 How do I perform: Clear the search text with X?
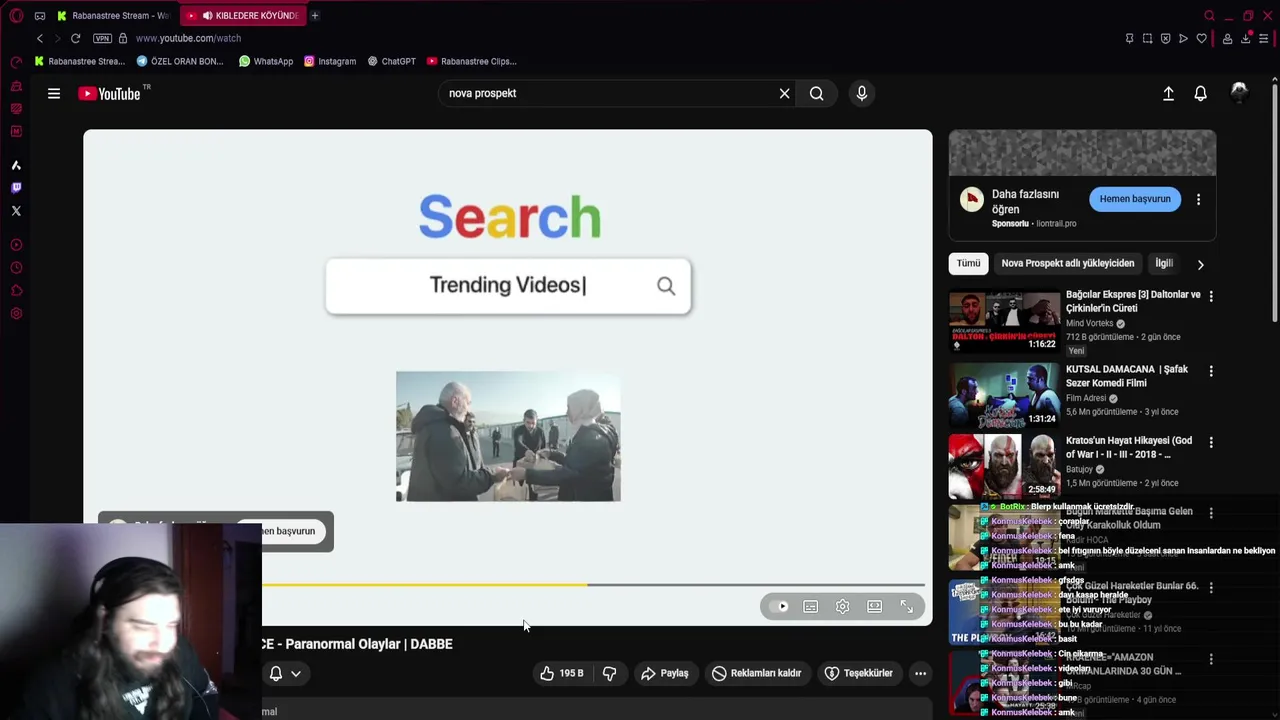tap(785, 93)
